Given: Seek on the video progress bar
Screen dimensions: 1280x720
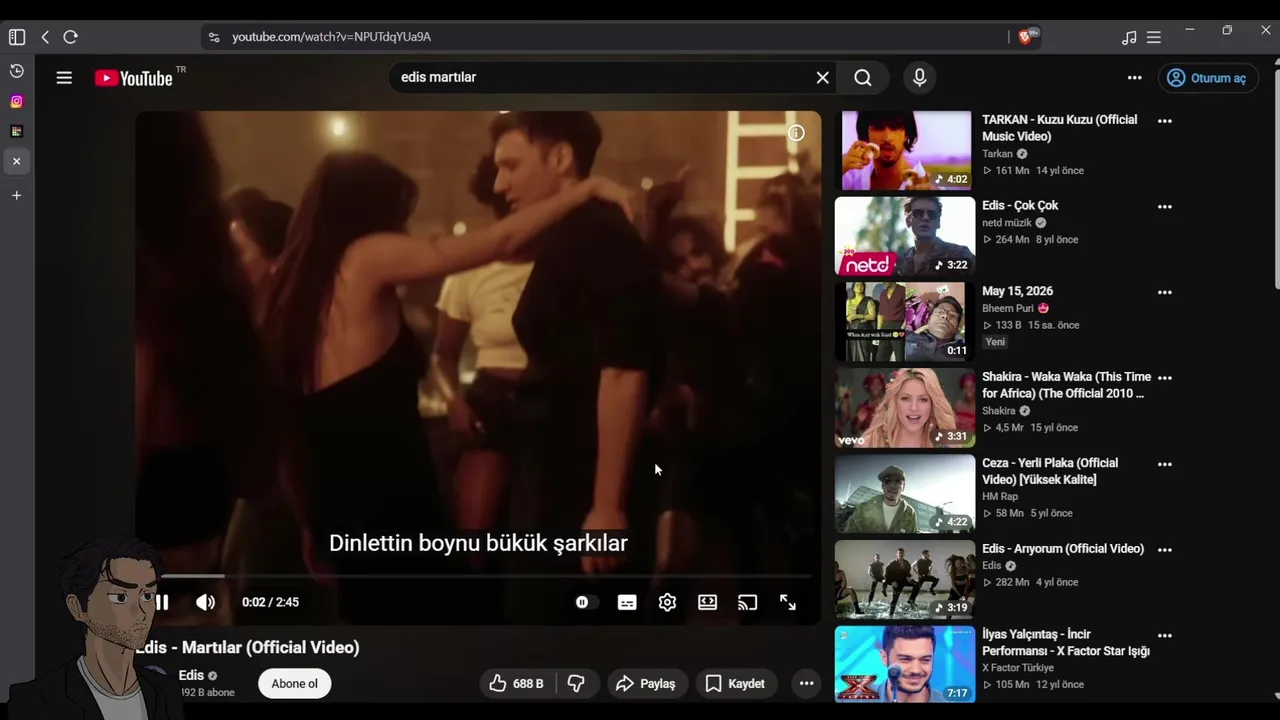Looking at the screenshot, I should pyautogui.click(x=478, y=576).
